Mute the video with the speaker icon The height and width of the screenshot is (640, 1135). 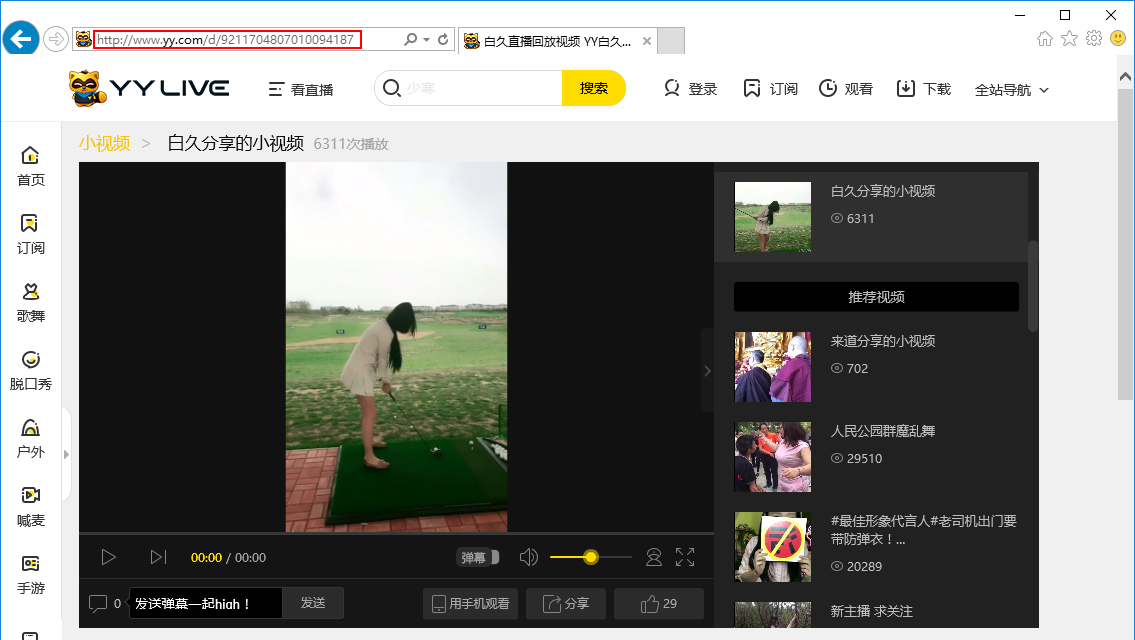pos(529,557)
